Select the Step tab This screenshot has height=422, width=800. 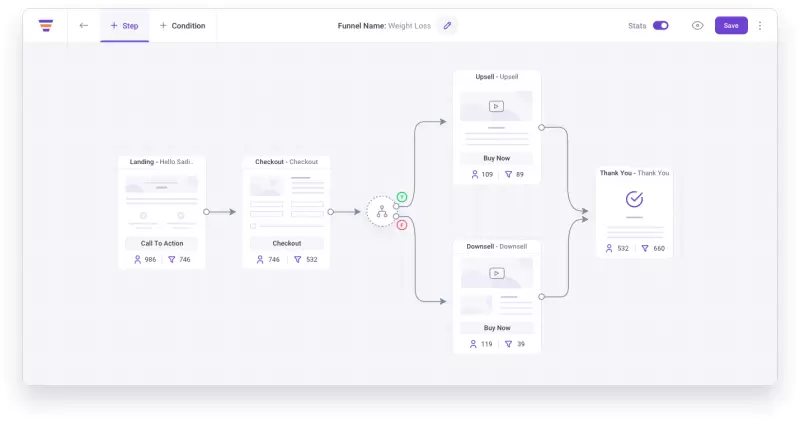point(124,26)
